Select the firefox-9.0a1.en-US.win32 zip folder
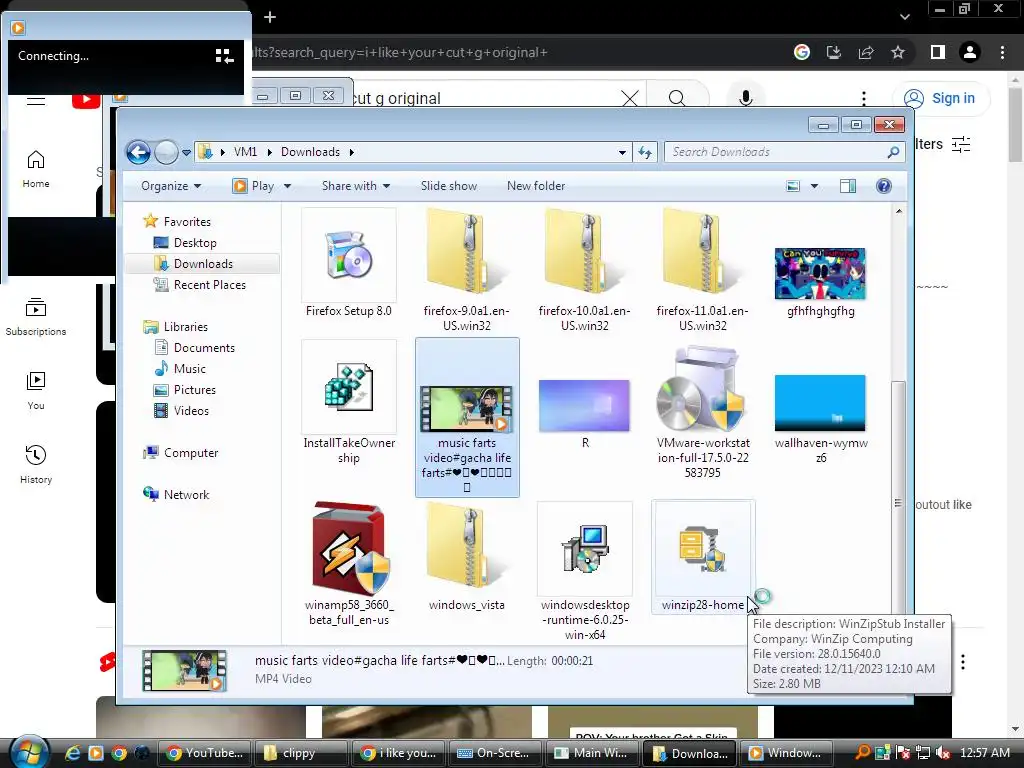 [x=466, y=269]
